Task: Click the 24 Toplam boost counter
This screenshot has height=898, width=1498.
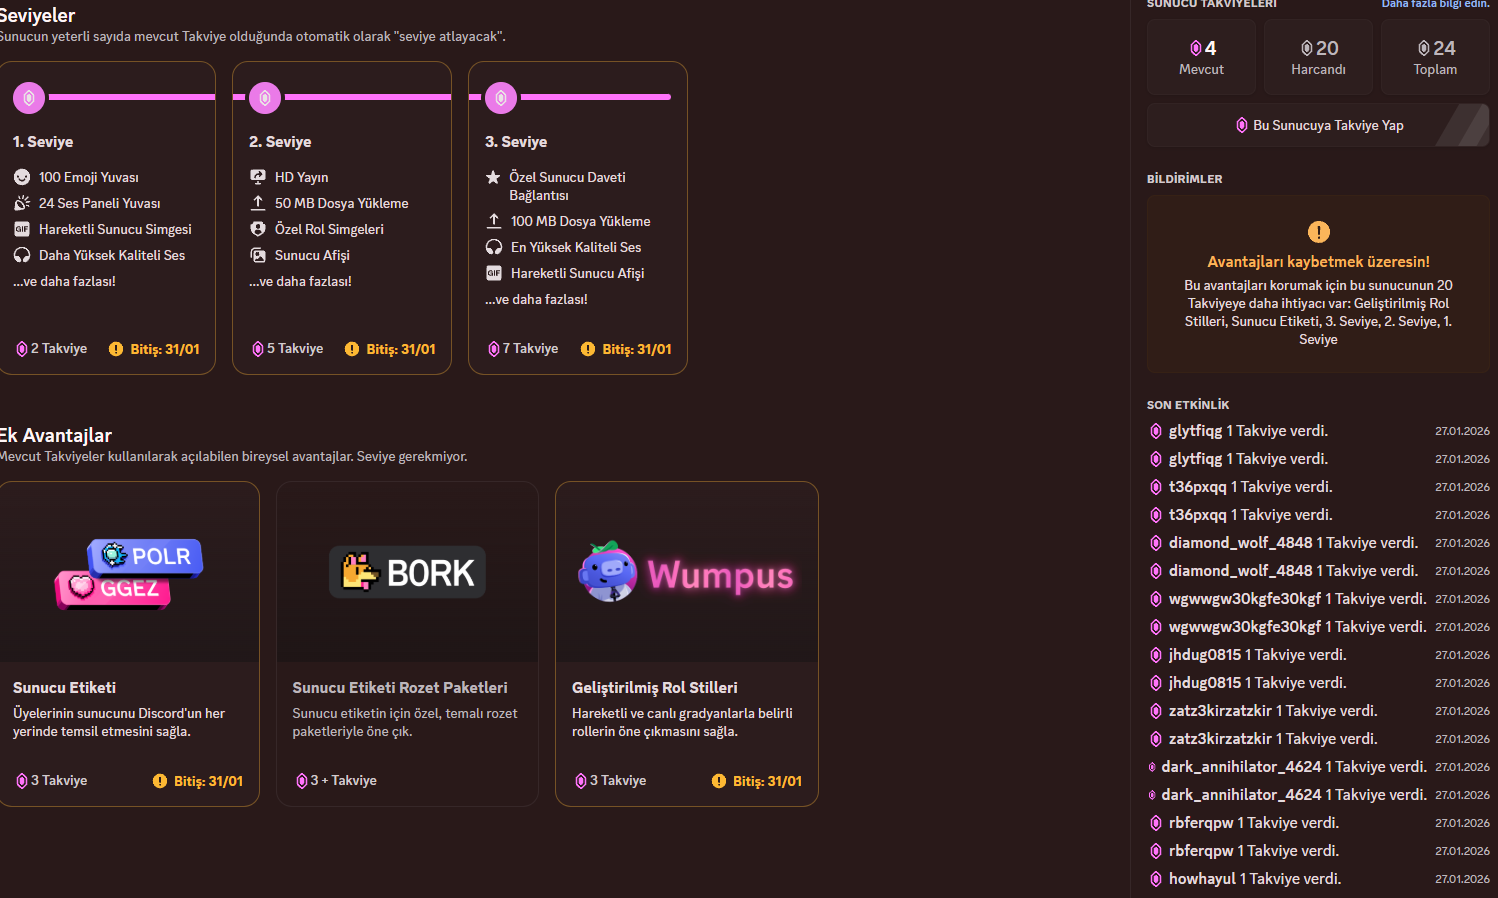Action: (1435, 57)
